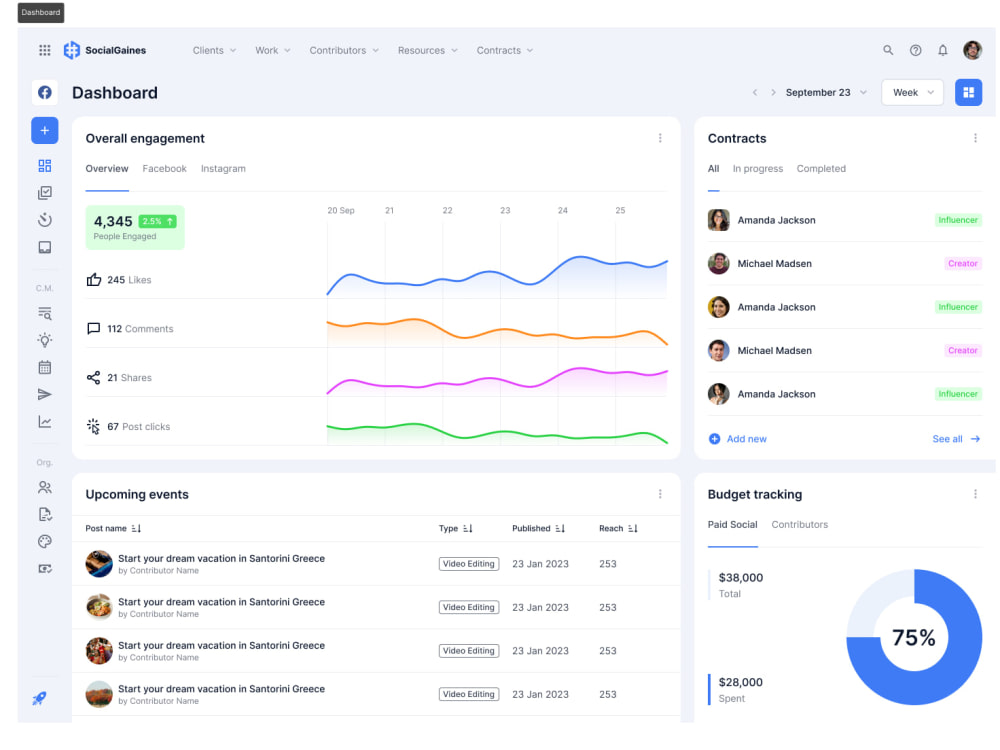Open the document approval icon in sidebar
The height and width of the screenshot is (750, 1000).
click(x=45, y=515)
